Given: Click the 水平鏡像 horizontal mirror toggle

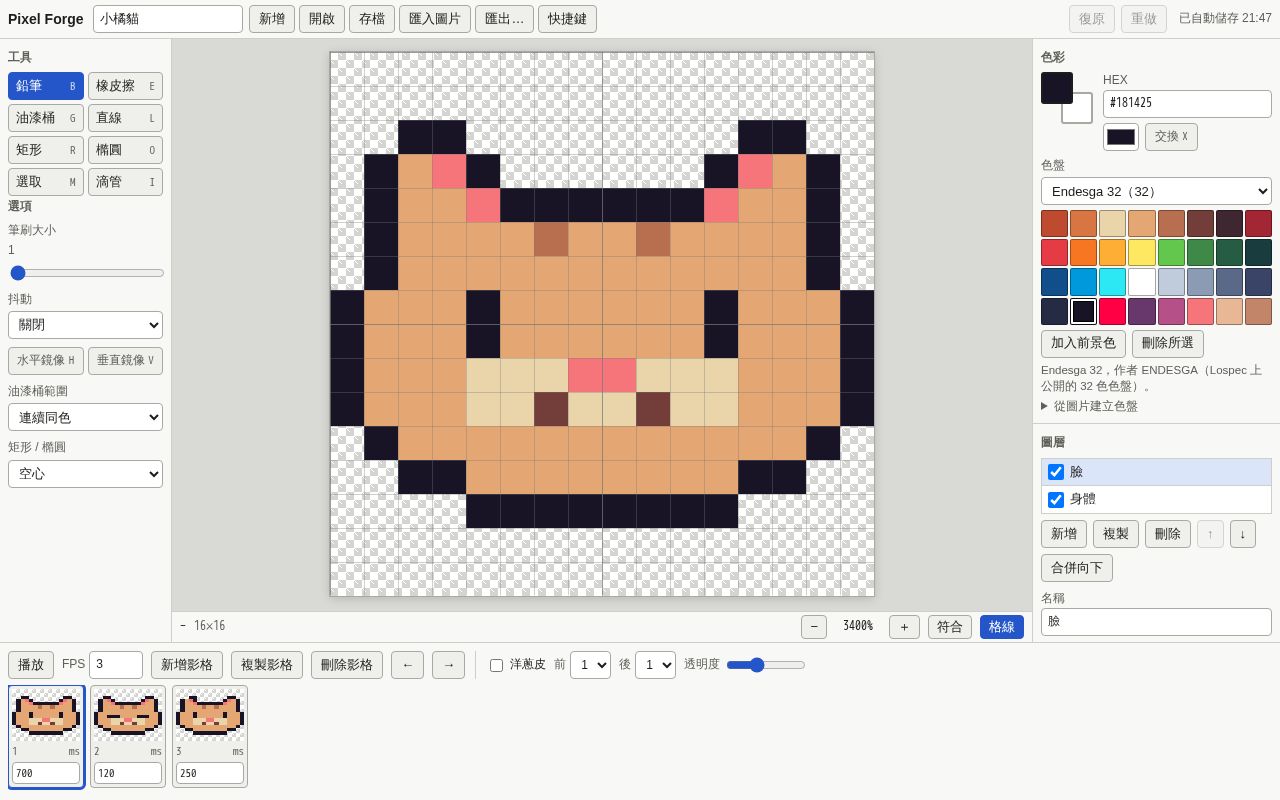Looking at the screenshot, I should [x=46, y=361].
